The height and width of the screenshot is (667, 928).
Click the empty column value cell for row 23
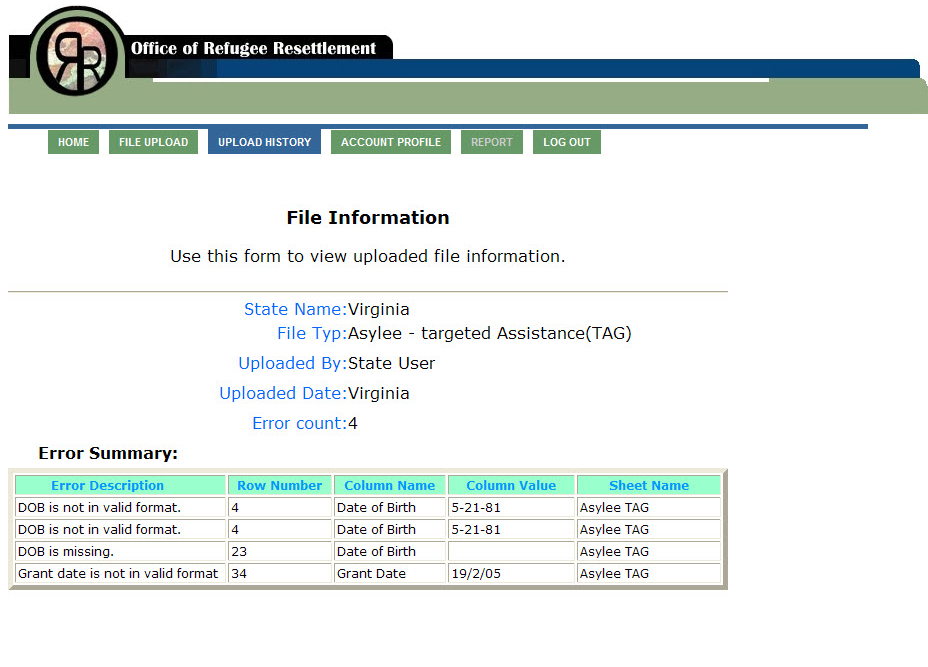coord(511,552)
